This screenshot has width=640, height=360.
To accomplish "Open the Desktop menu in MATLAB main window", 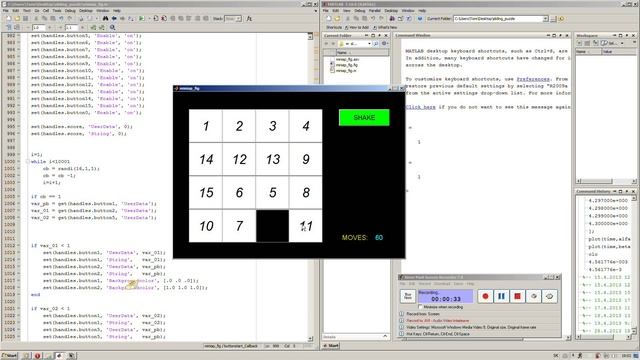I will point(391,11).
